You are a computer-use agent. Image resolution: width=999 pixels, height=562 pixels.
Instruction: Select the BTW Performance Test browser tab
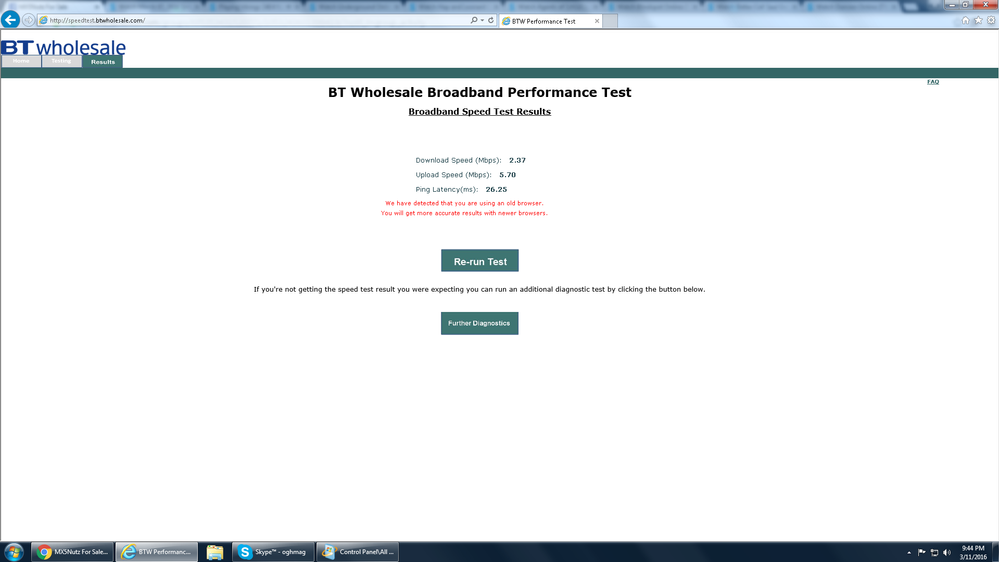click(x=550, y=21)
